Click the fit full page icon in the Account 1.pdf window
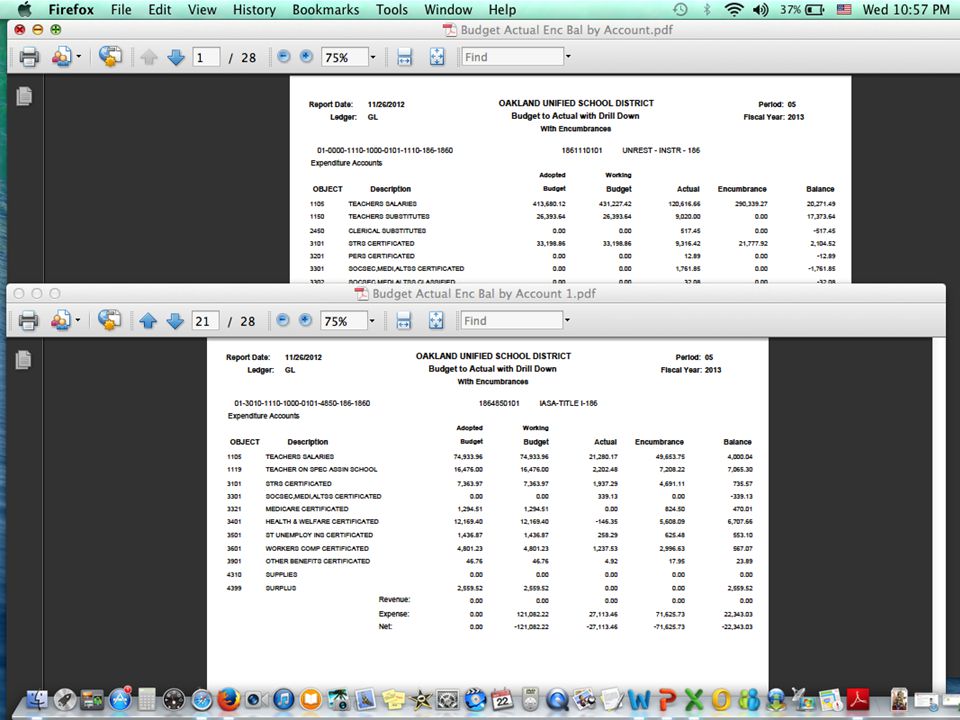 click(436, 321)
